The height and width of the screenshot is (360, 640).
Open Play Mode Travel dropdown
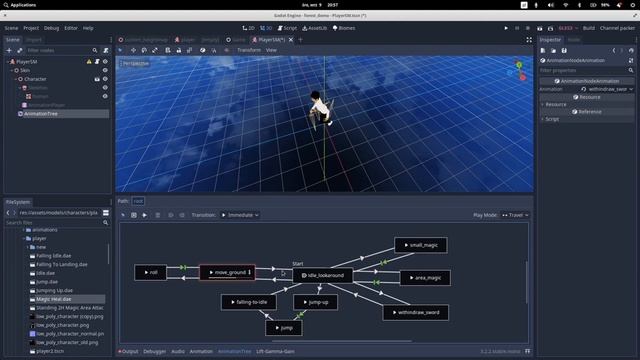pyautogui.click(x=515, y=215)
